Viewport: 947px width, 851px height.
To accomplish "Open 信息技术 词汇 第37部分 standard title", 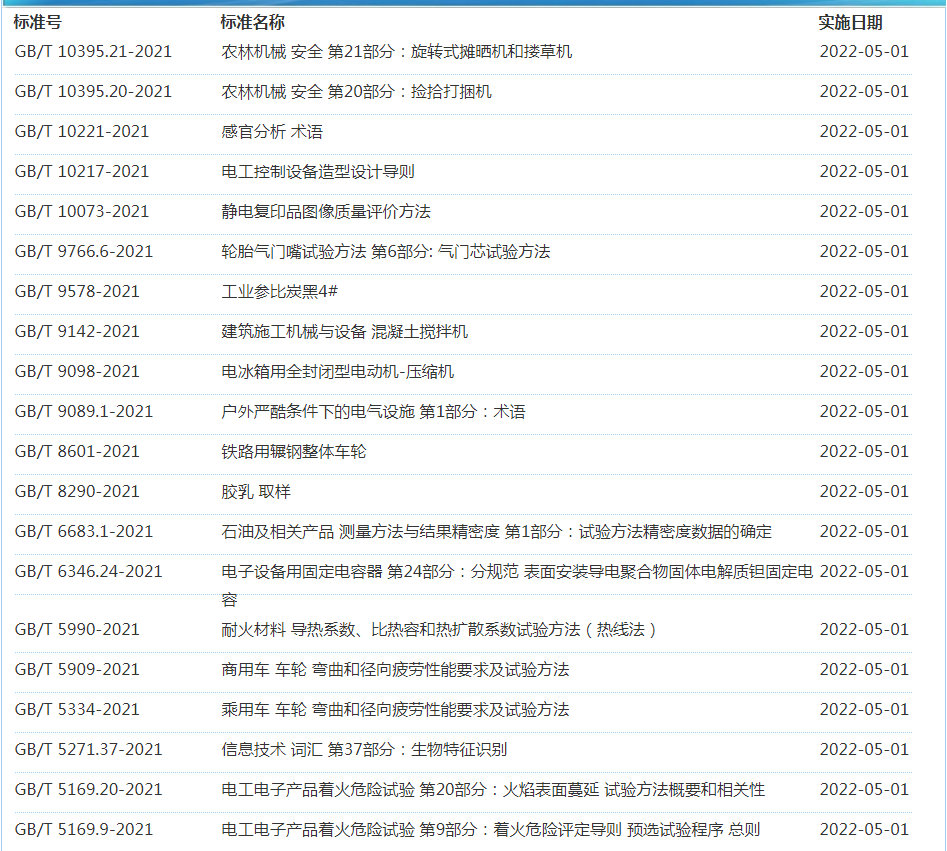I will (364, 749).
